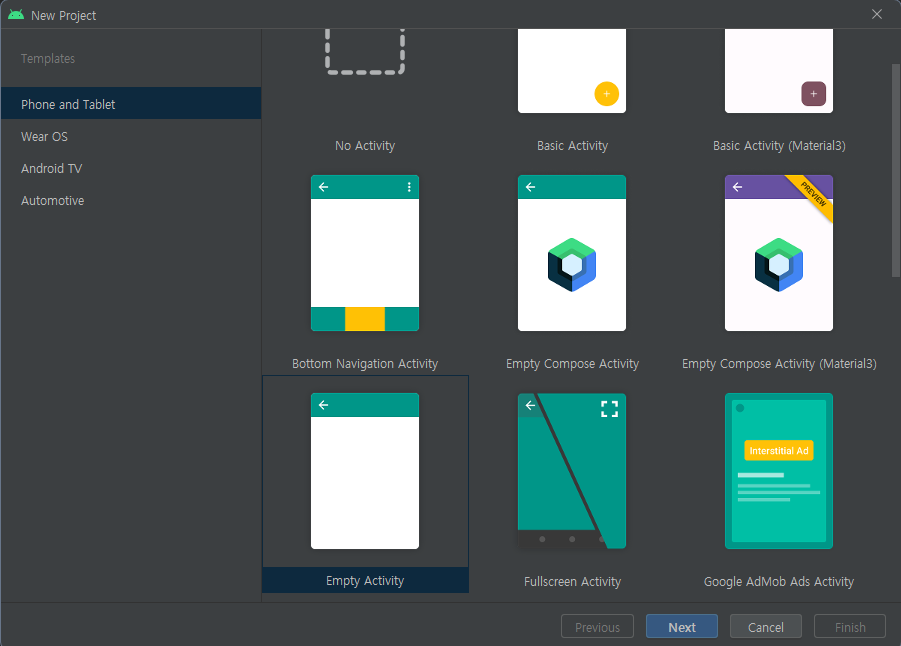This screenshot has height=646, width=901.
Task: Click the "Fullscreen Activity" label text
Action: [x=572, y=582]
